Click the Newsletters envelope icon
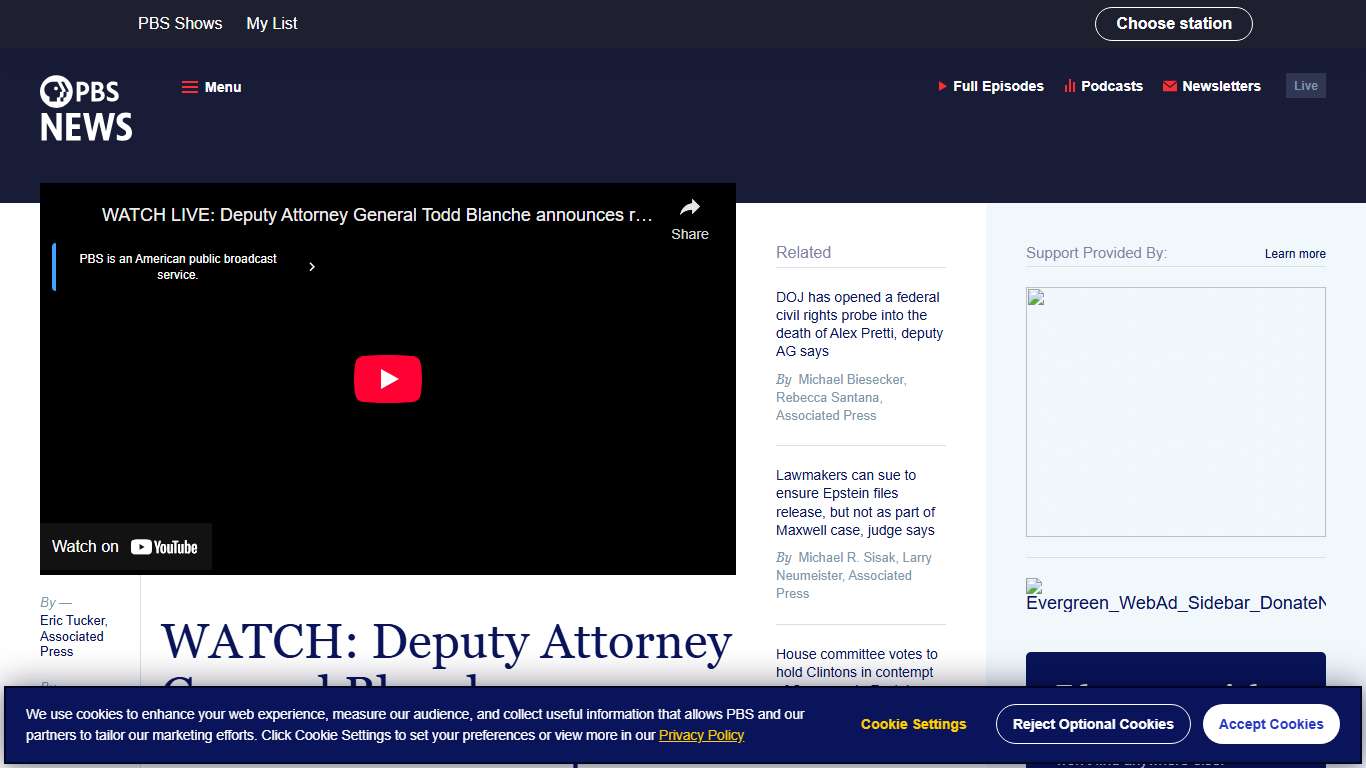This screenshot has height=768, width=1366. 1169,86
